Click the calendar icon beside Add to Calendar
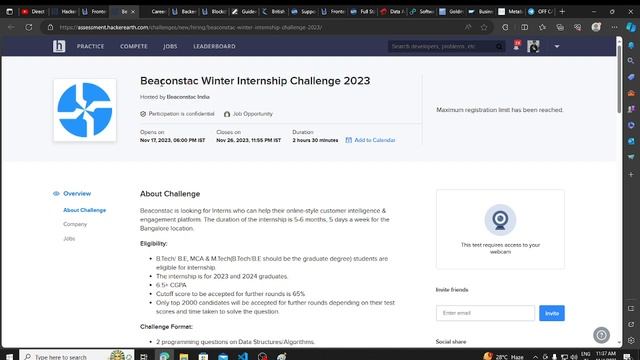Image resolution: width=640 pixels, height=360 pixels. [x=349, y=140]
